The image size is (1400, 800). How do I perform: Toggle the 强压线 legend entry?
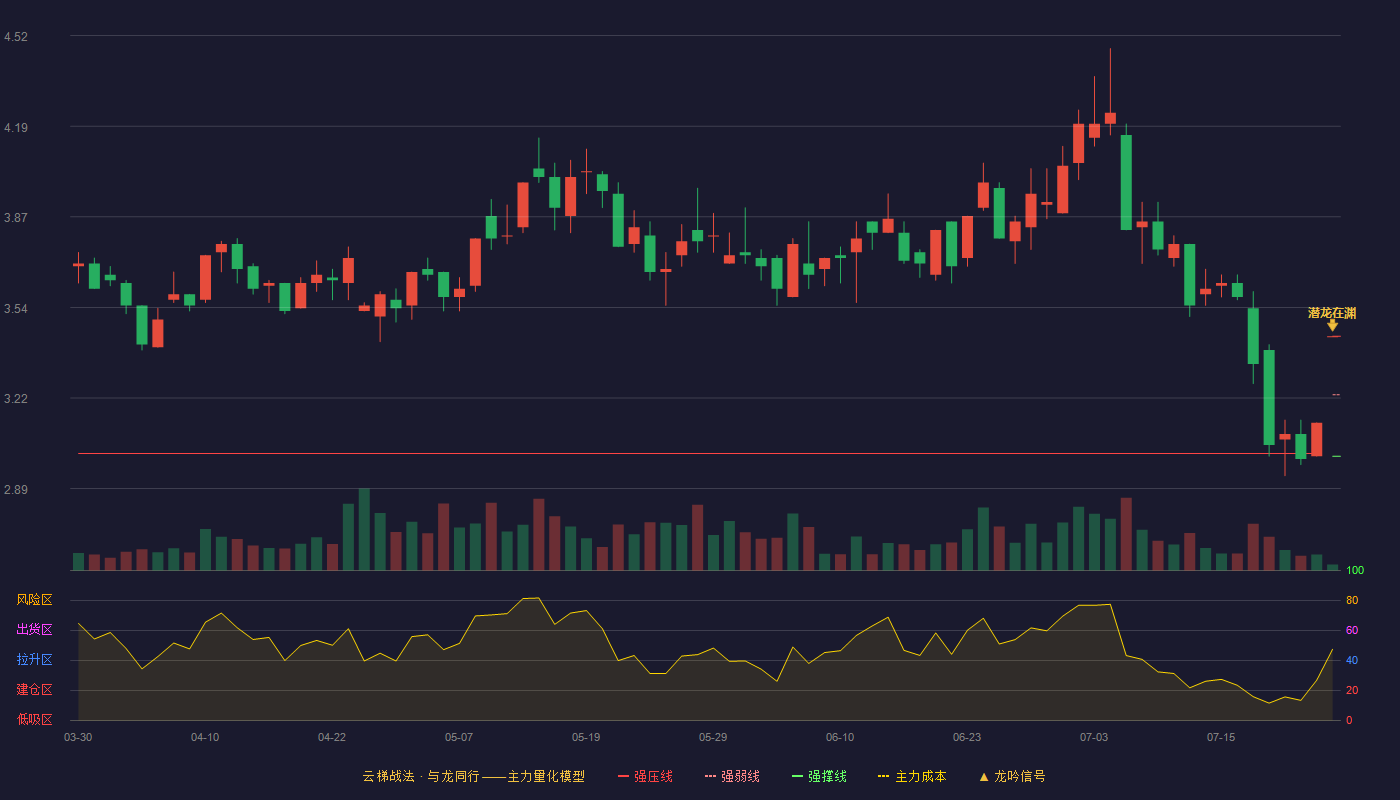pyautogui.click(x=645, y=776)
